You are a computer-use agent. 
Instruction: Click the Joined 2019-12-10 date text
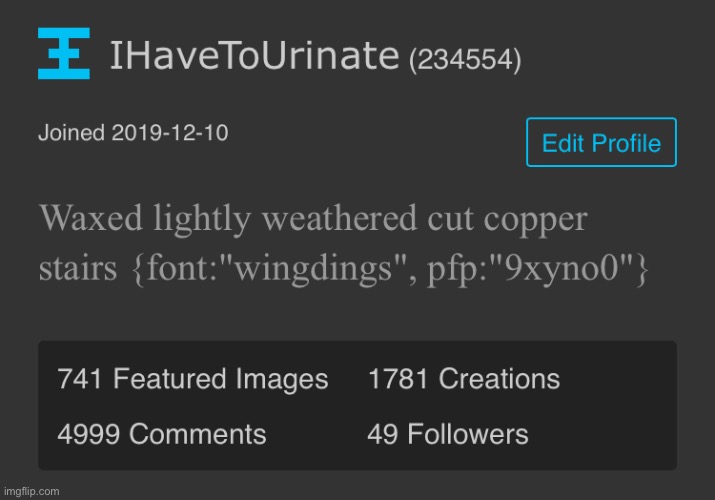[133, 133]
